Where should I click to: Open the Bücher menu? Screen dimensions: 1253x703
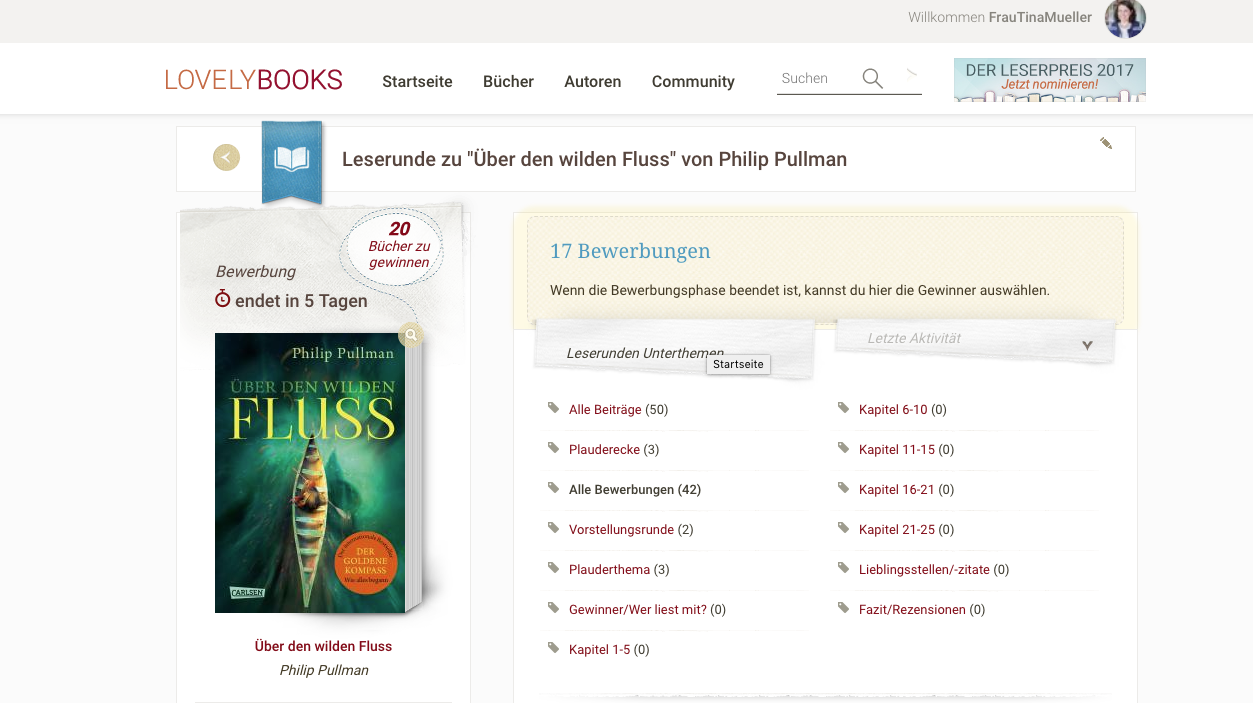(508, 82)
